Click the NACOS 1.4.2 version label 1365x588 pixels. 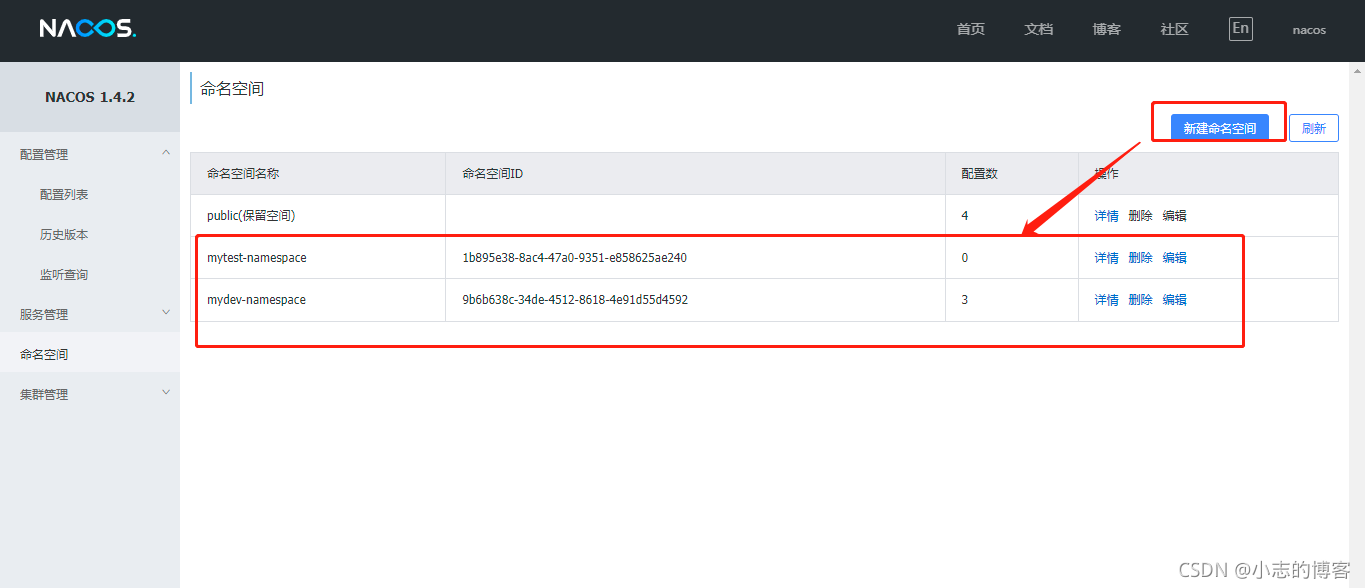pos(90,97)
